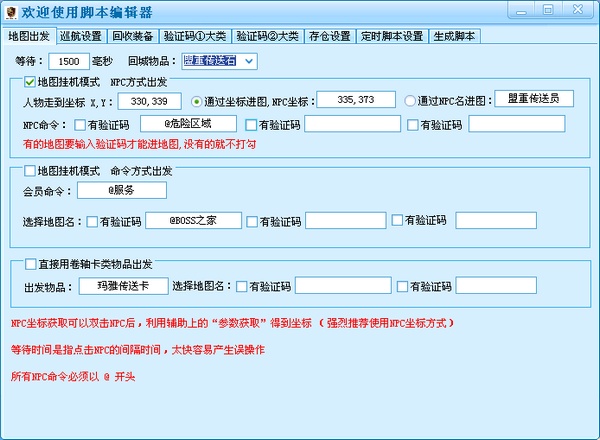600x440 pixels.
Task: Check second 有验证码 in 卷轴卡 section
Action: pyautogui.click(x=402, y=287)
